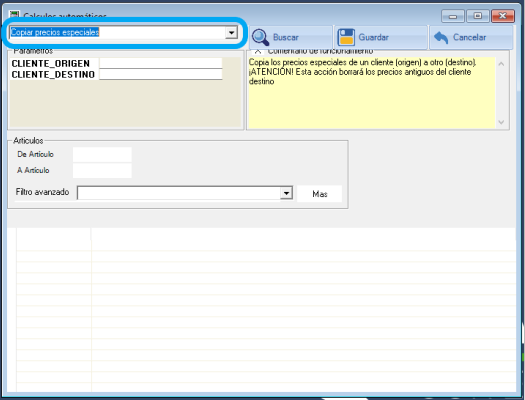The height and width of the screenshot is (400, 525).
Task: Click the De Articulo input field
Action: tap(102, 154)
